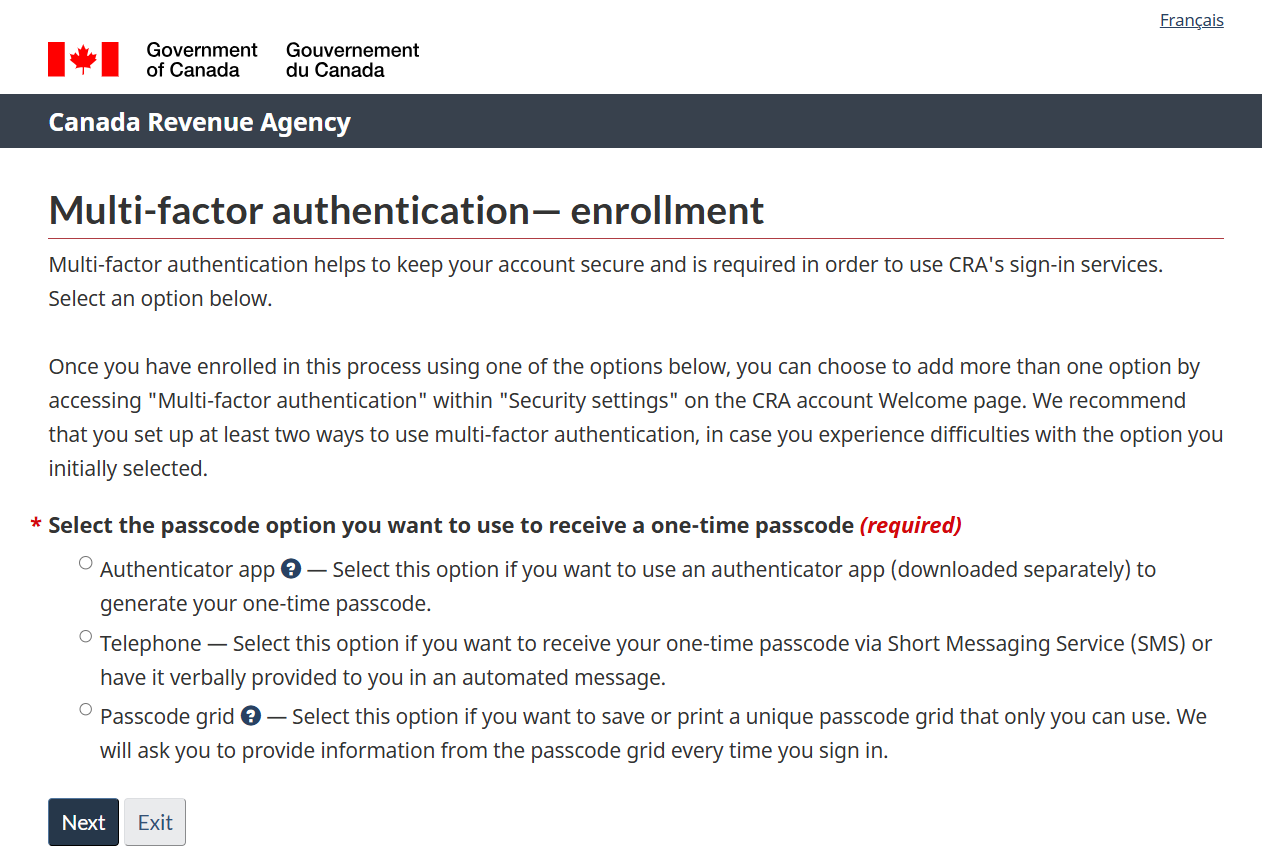This screenshot has height=848, width=1262.
Task: Click the "Passcode grid" option label text
Action: (167, 717)
